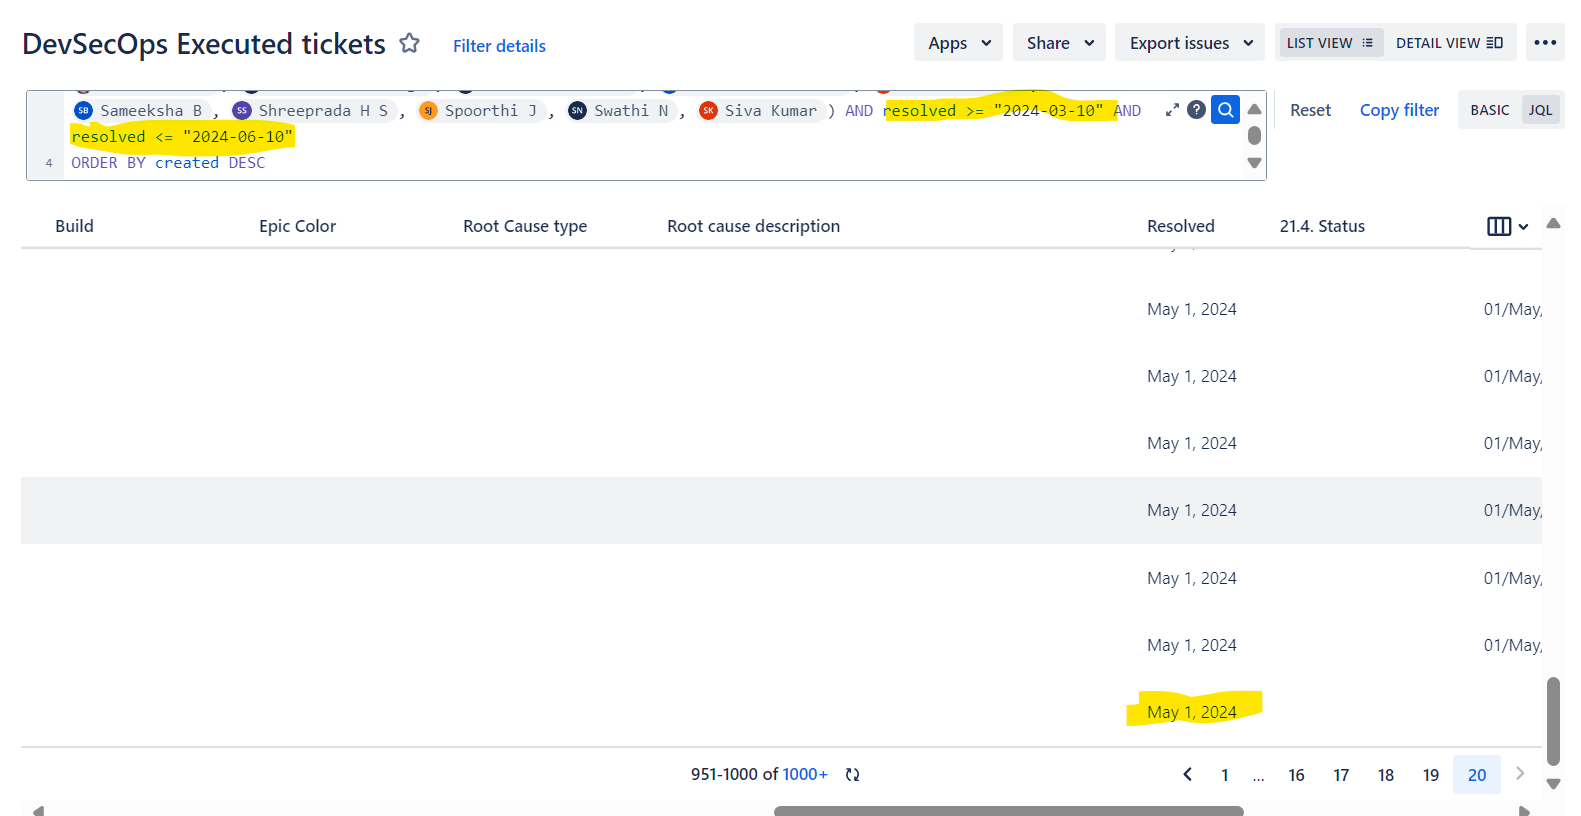Click Copy filter link
1581x816 pixels.
click(1399, 110)
